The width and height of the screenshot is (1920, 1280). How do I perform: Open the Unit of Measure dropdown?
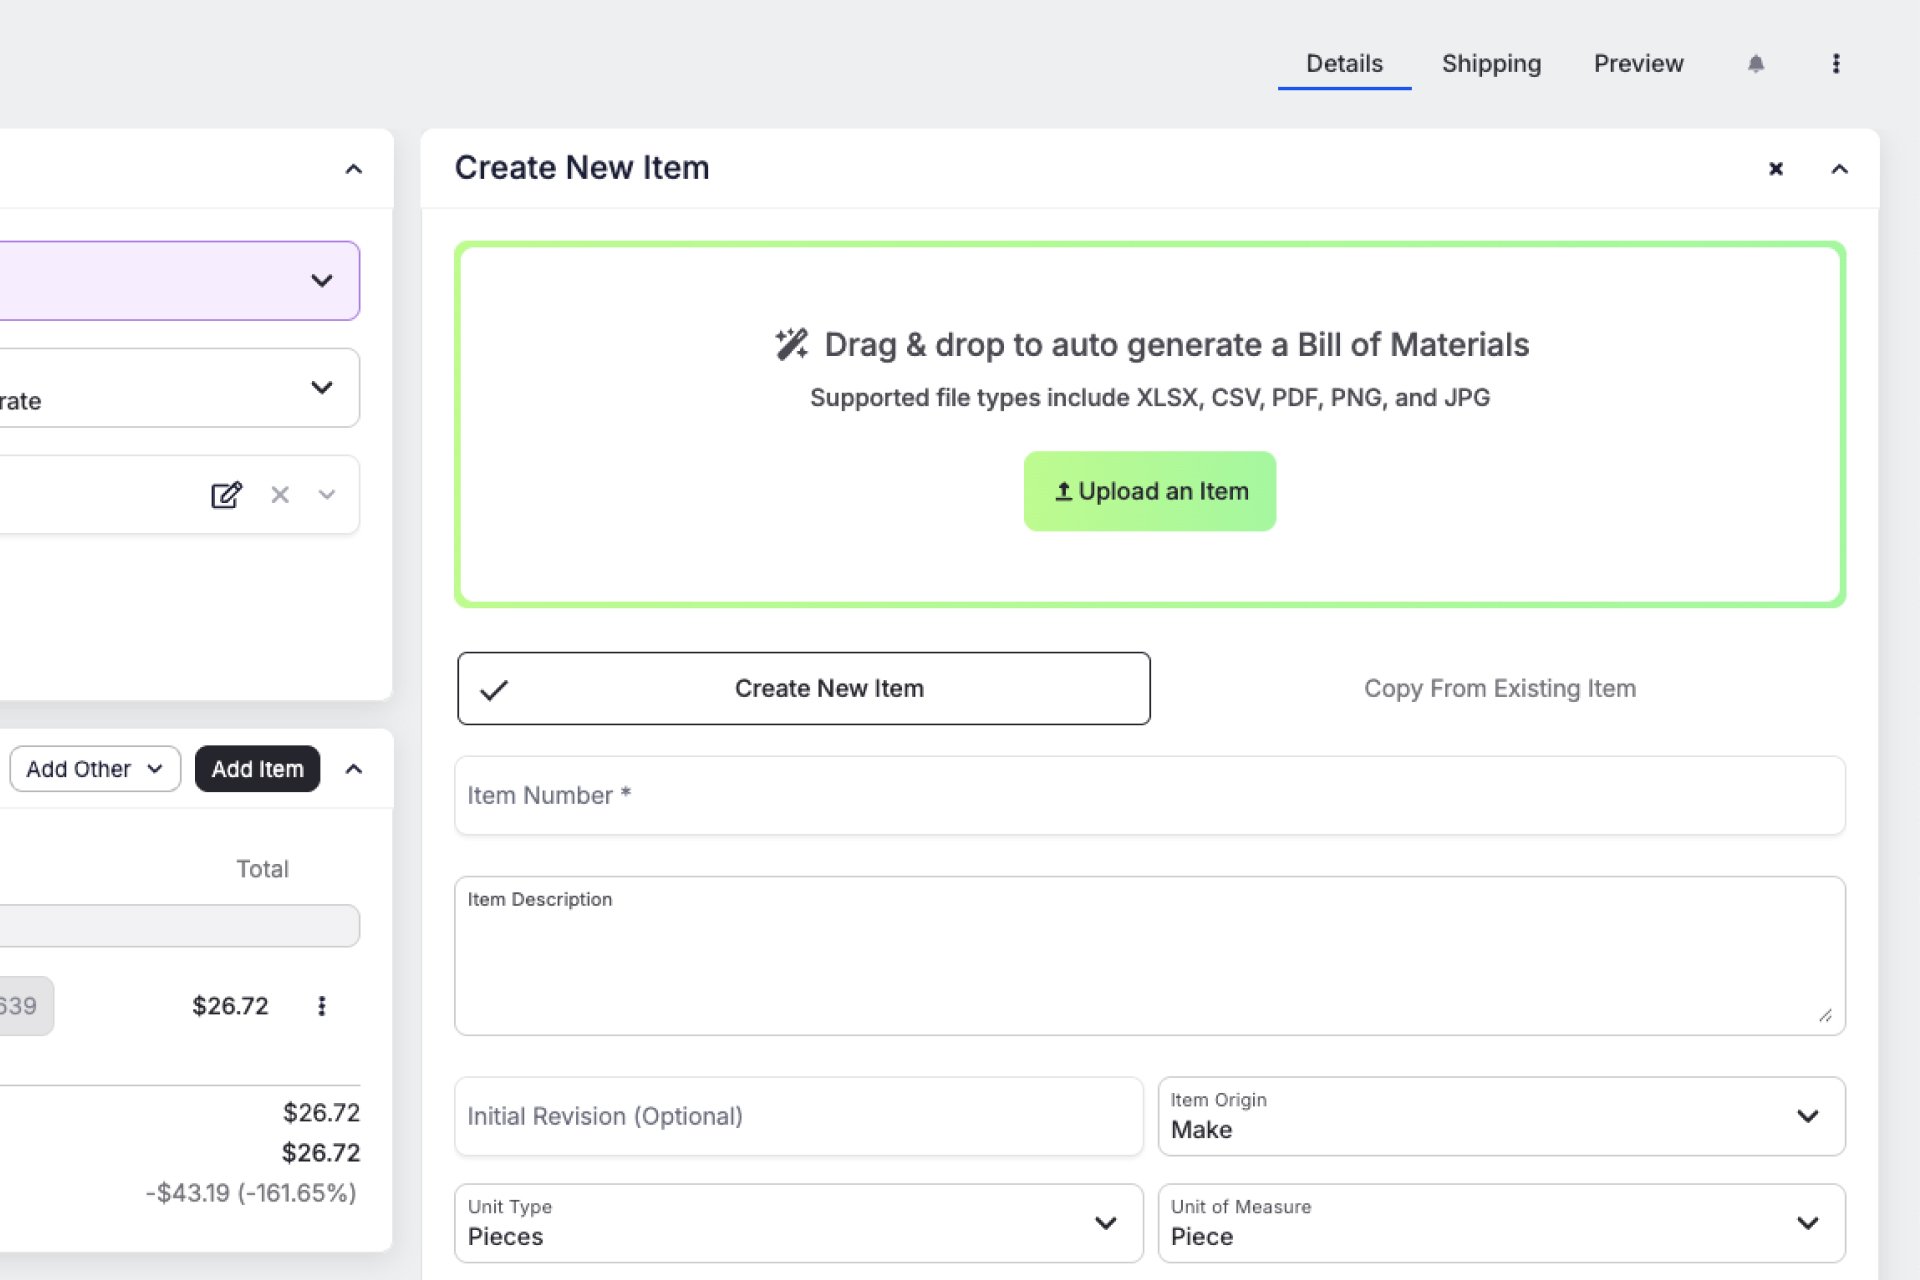[1501, 1223]
